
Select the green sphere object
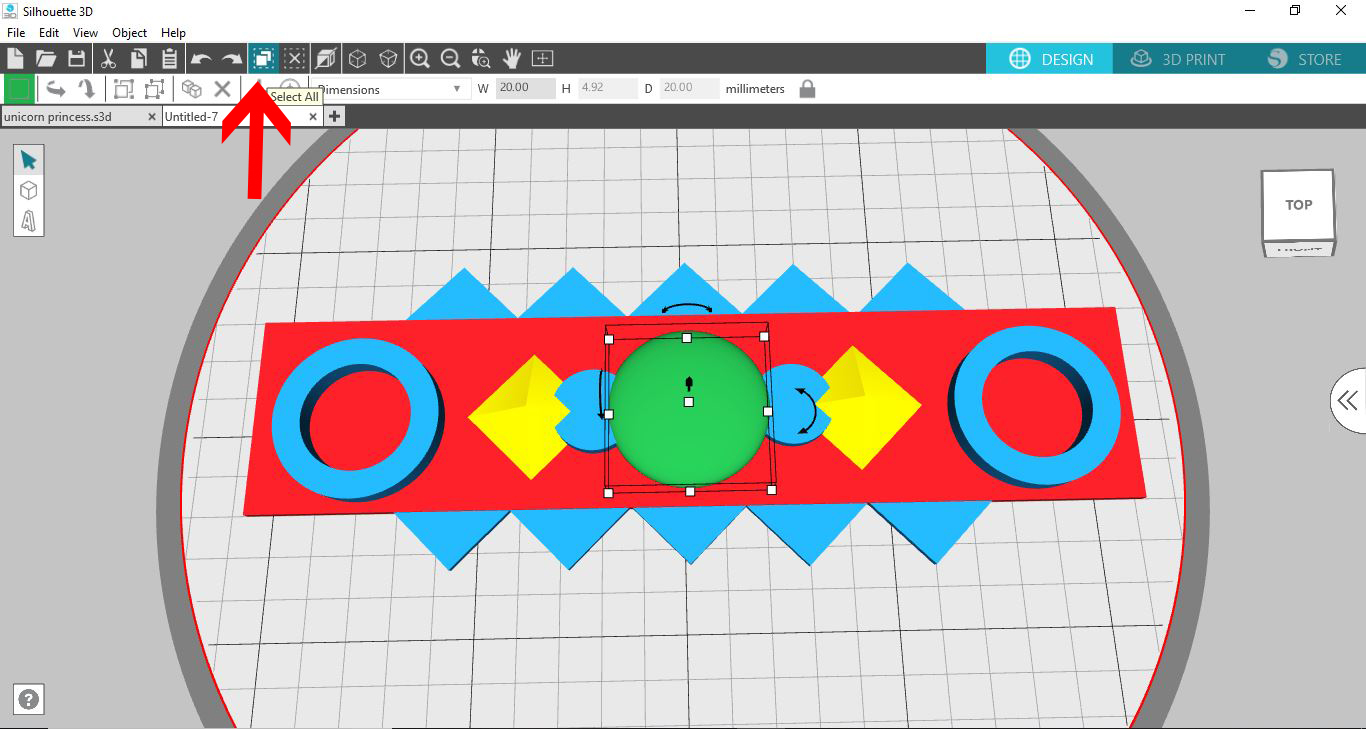688,408
